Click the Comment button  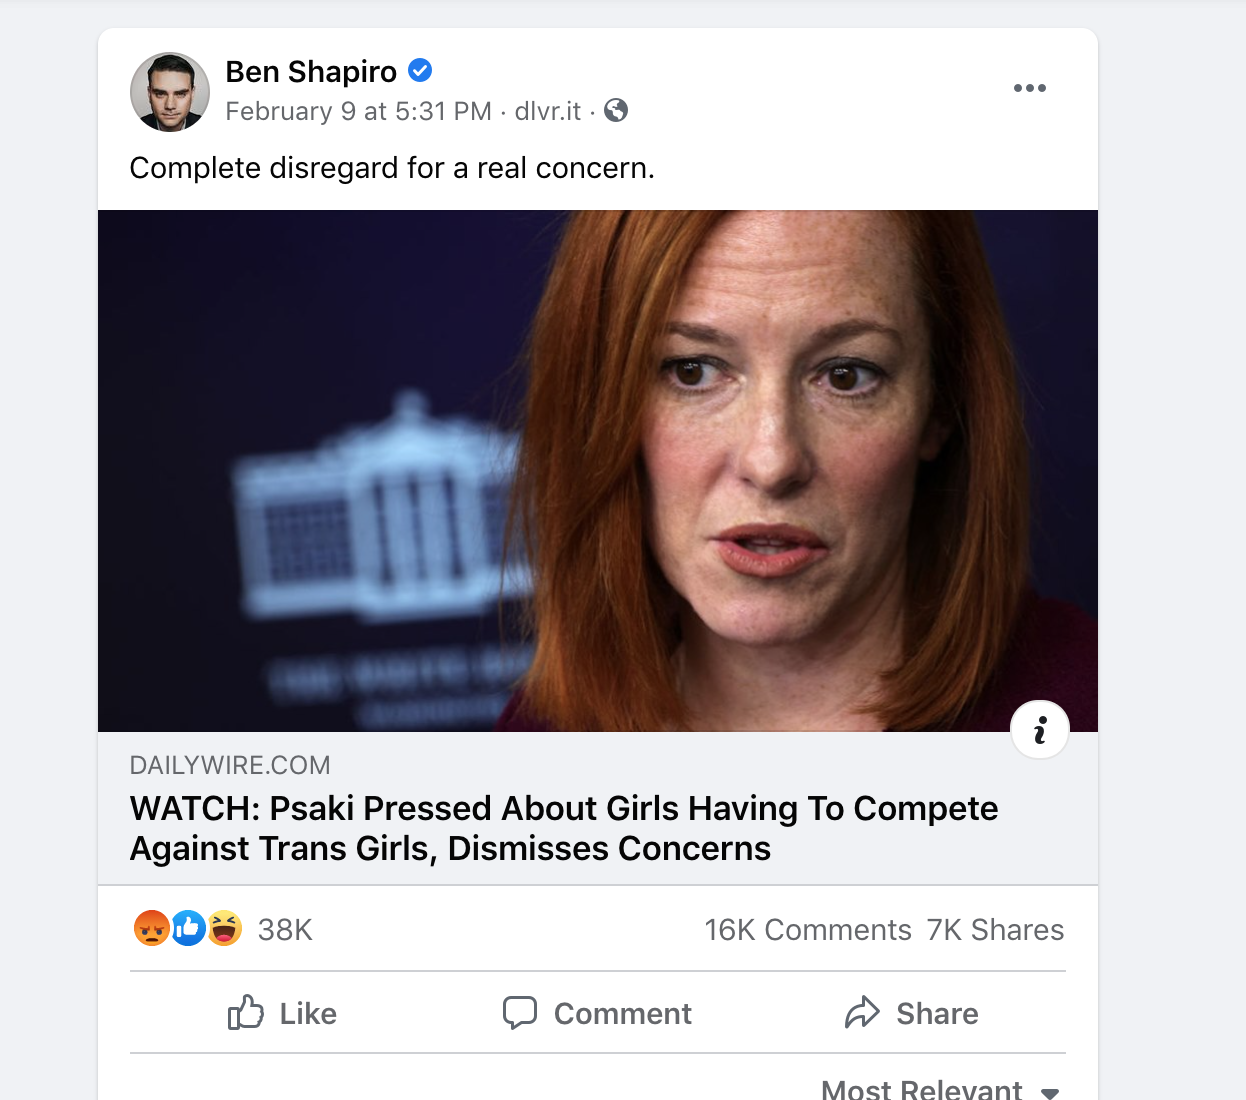tap(597, 1013)
